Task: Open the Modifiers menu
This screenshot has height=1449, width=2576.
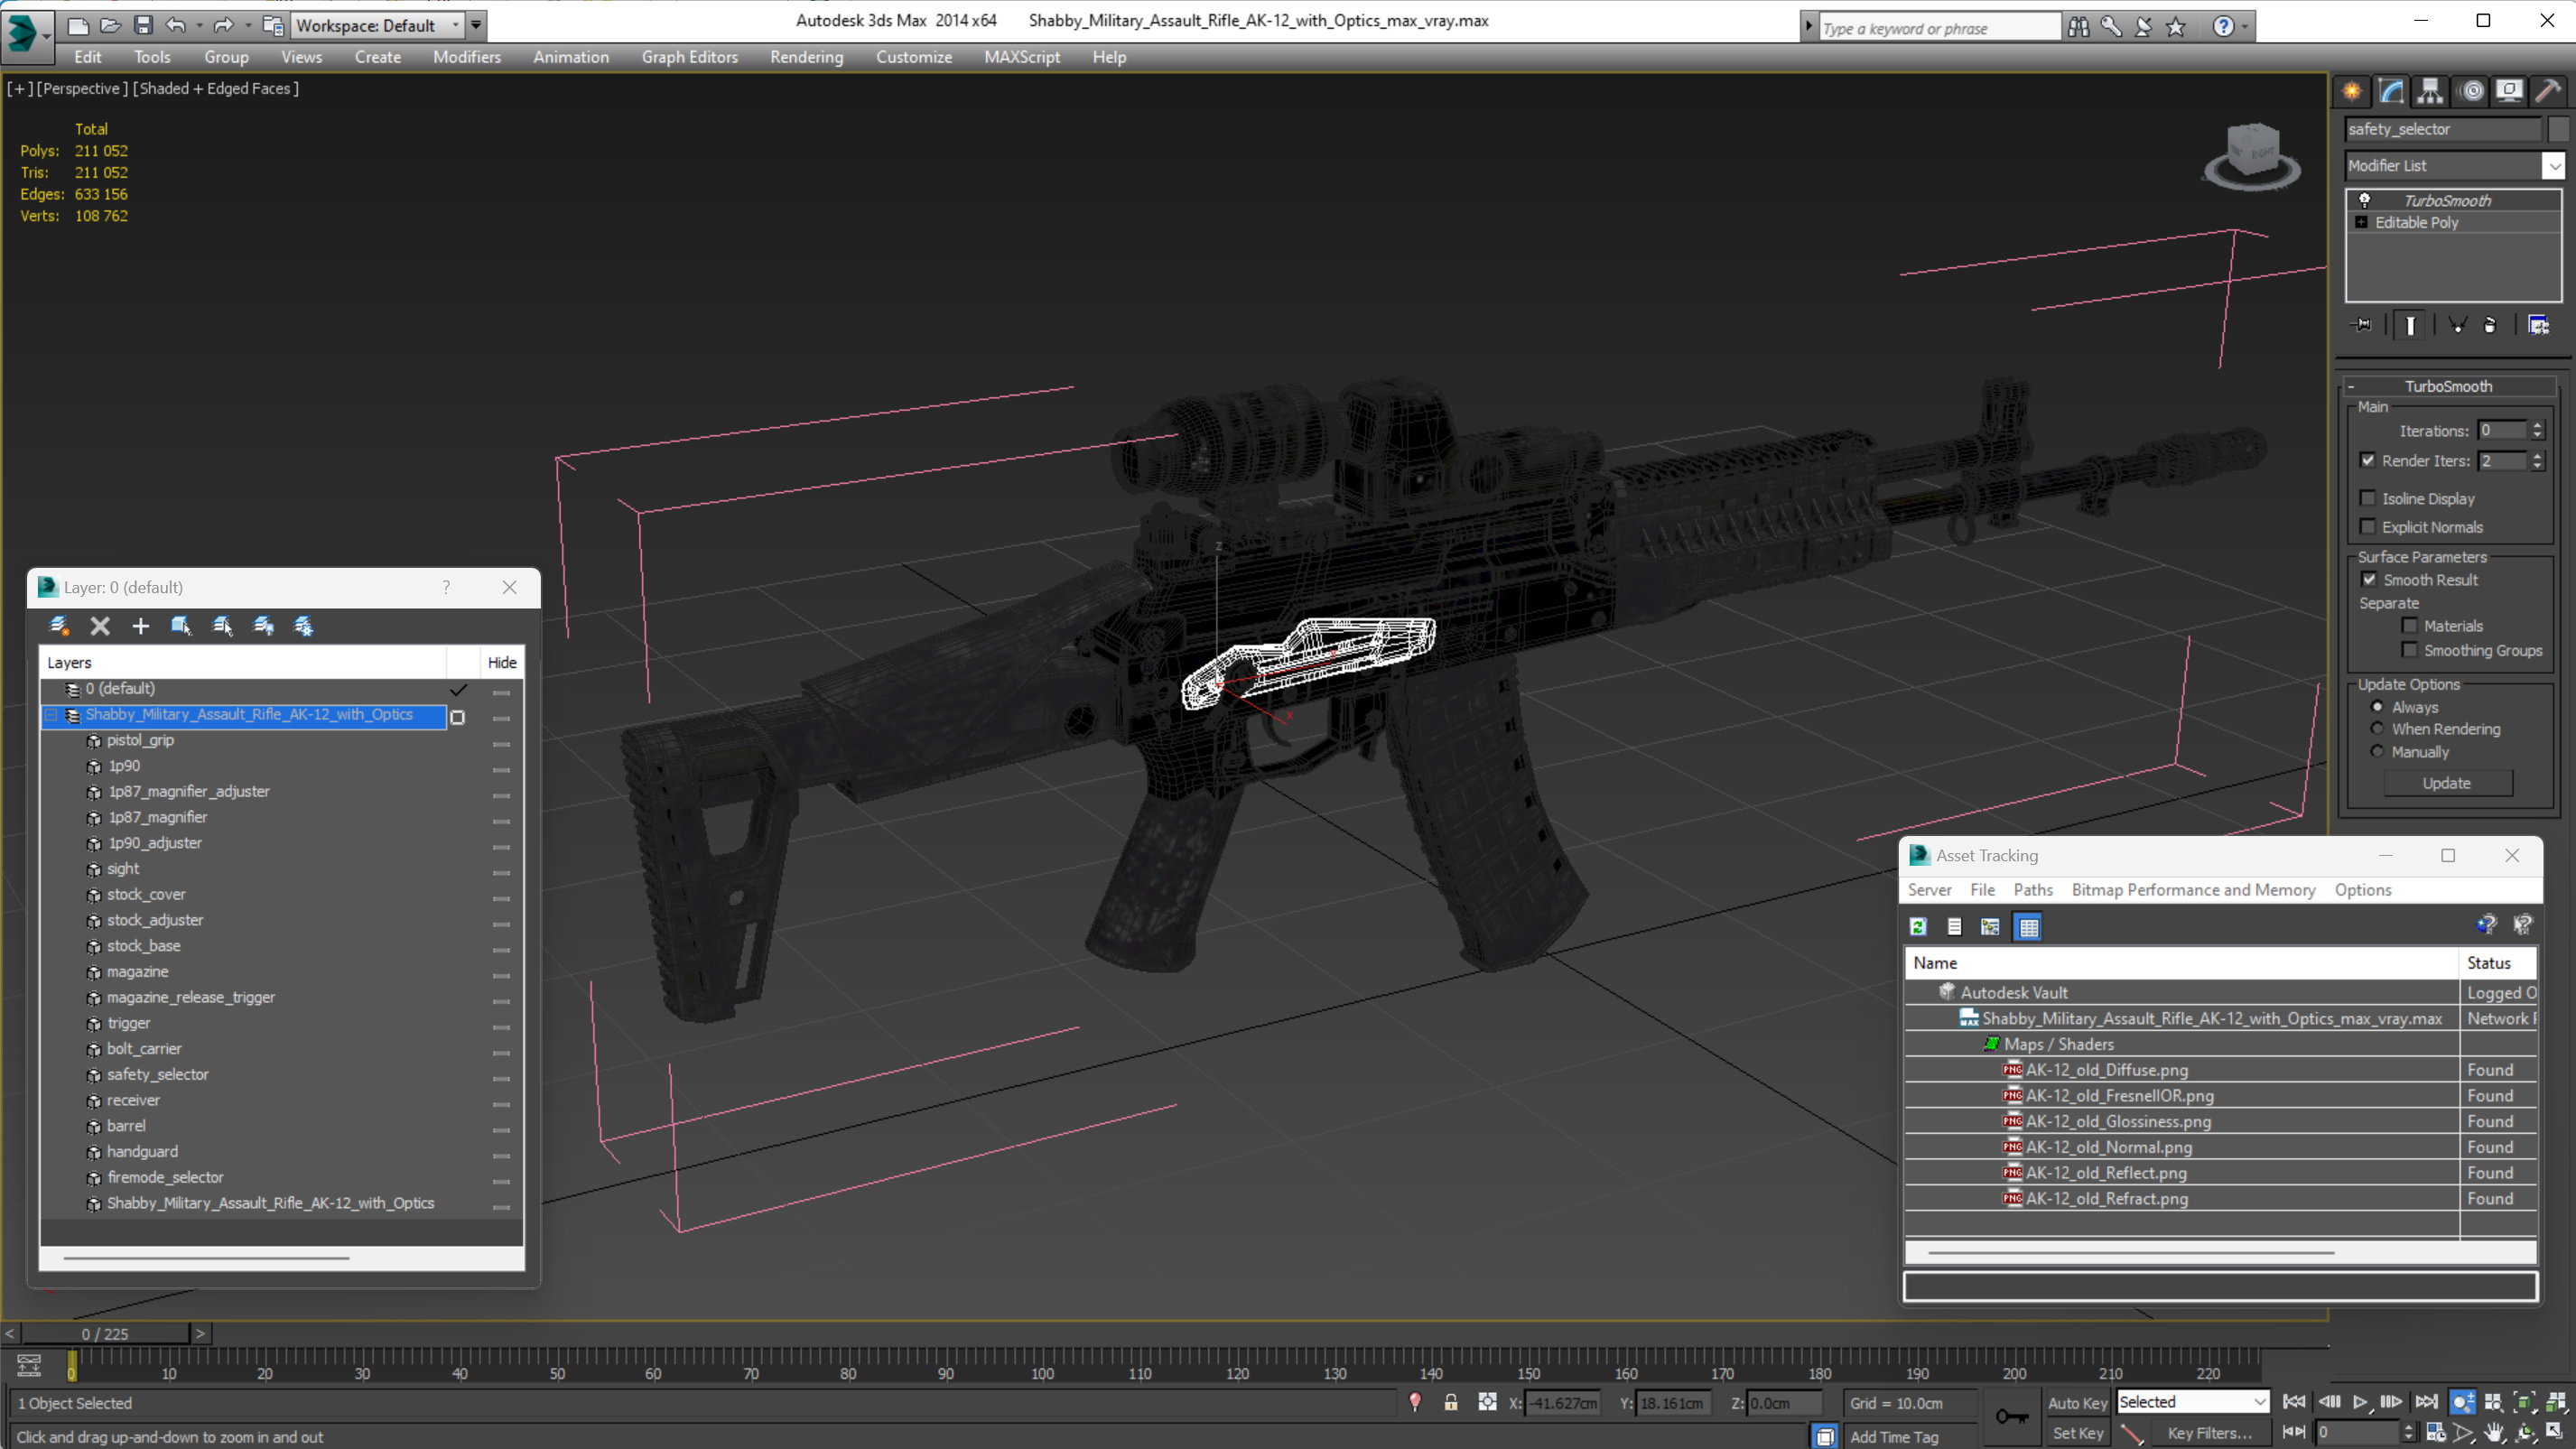Action: 466,57
